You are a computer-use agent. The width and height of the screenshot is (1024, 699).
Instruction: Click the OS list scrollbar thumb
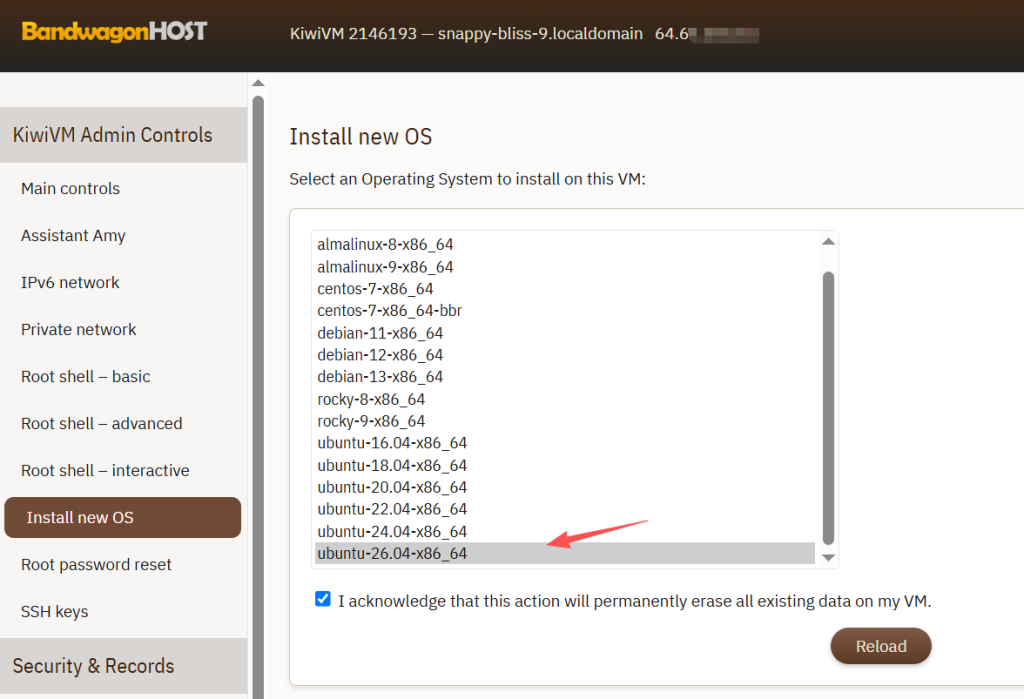coord(828,408)
